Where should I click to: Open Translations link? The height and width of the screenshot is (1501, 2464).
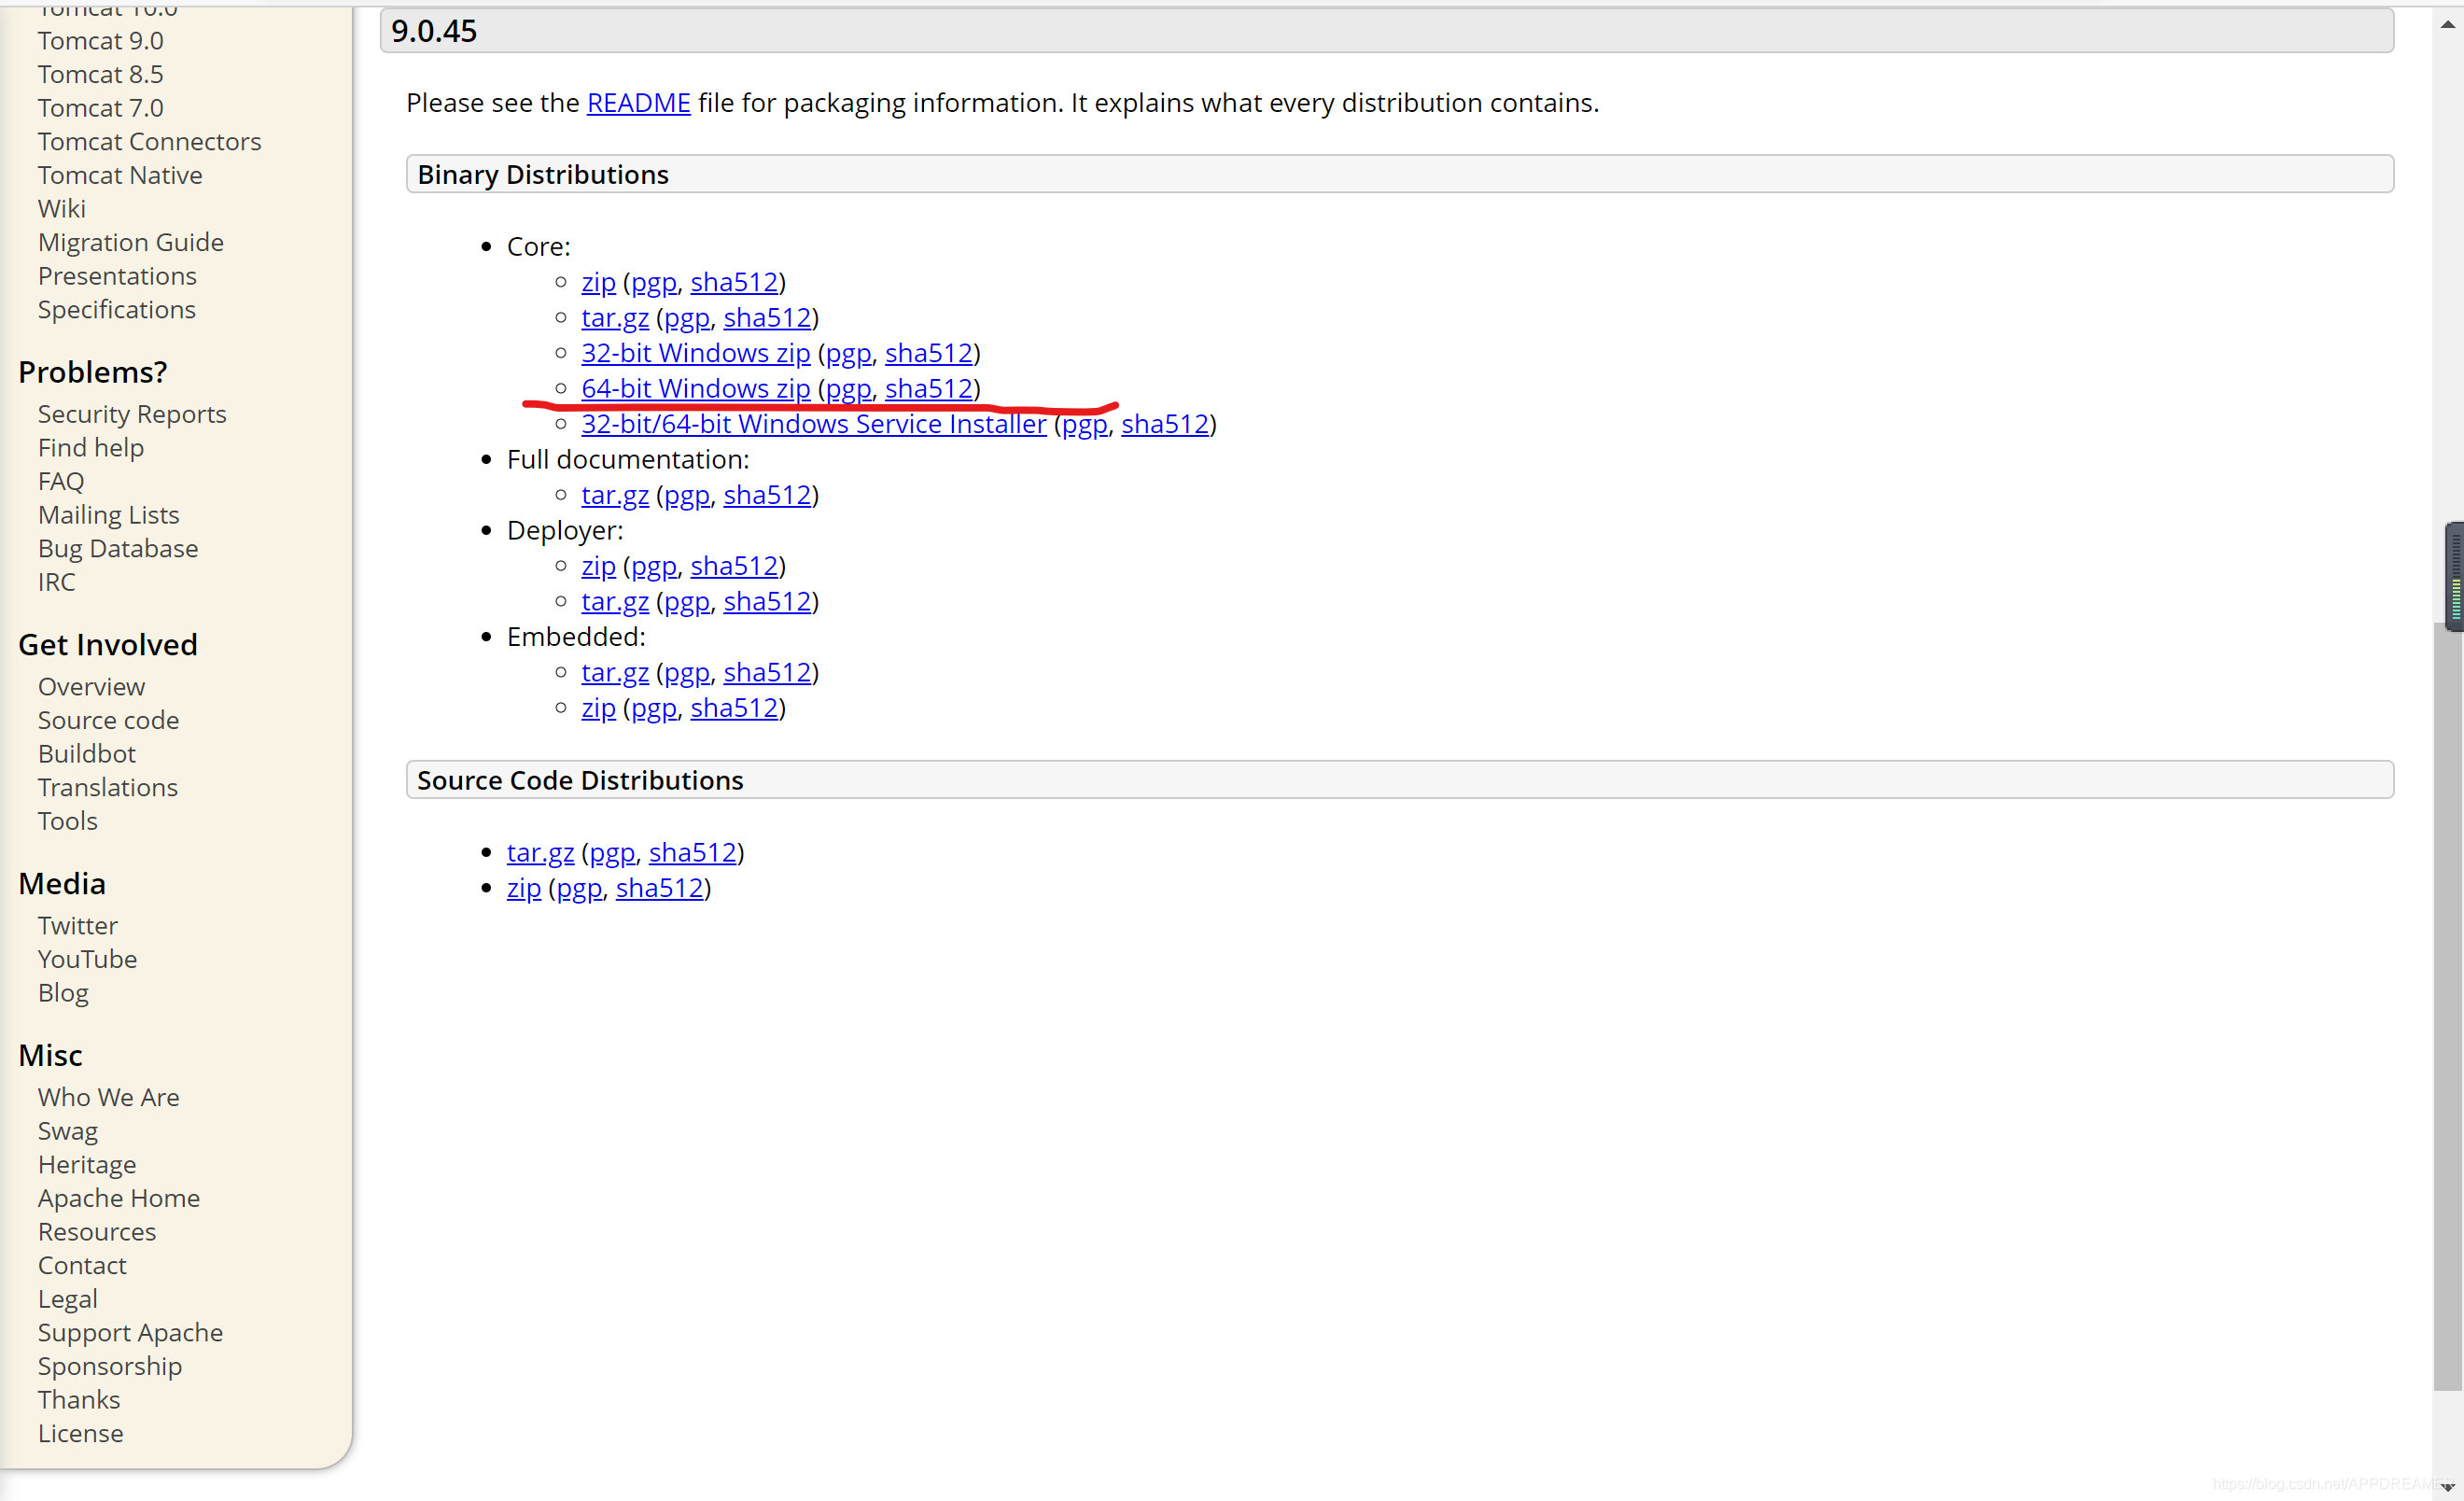coord(107,787)
